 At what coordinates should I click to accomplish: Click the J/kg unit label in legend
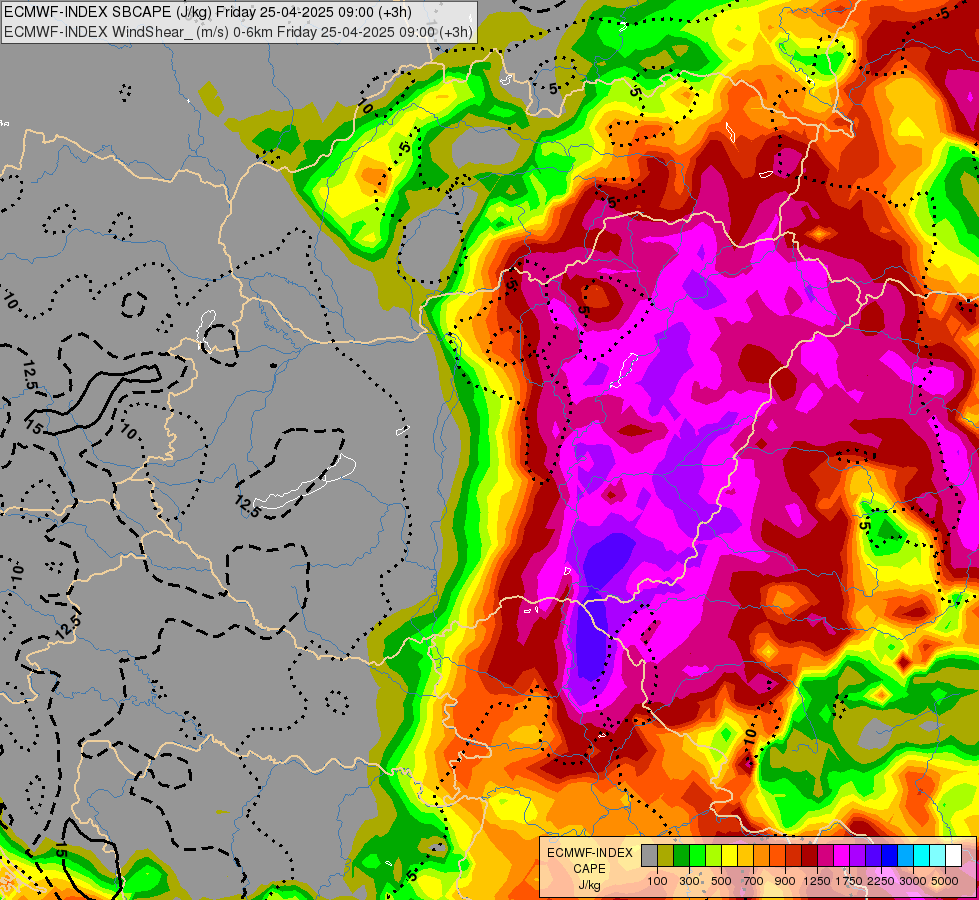(x=589, y=886)
